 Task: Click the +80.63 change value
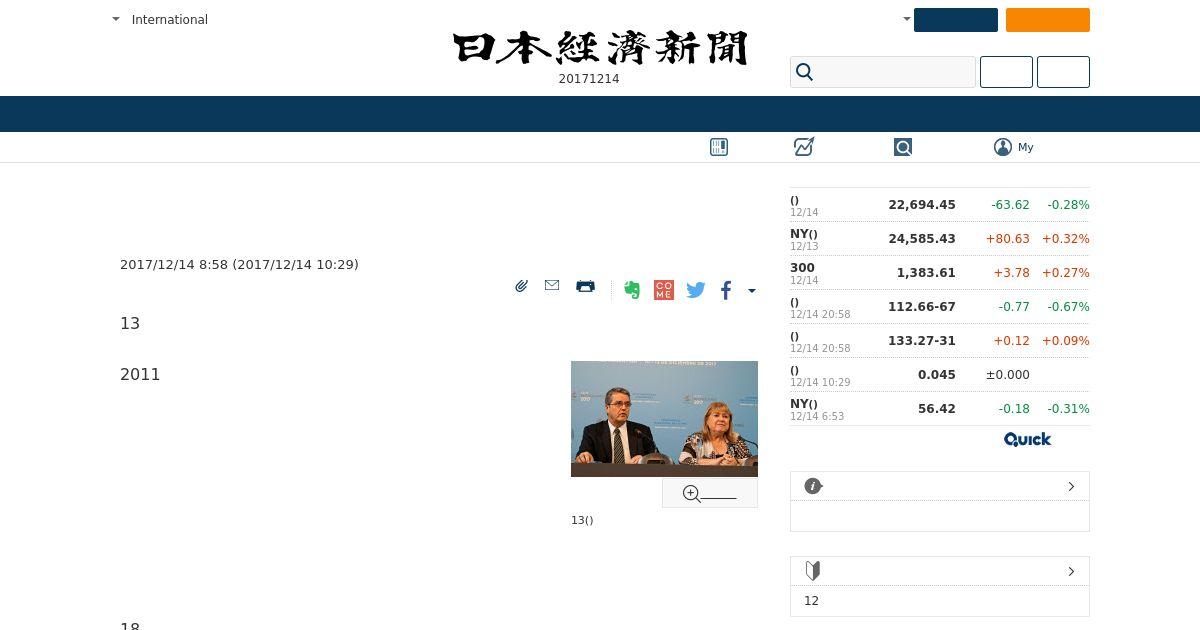1008,239
